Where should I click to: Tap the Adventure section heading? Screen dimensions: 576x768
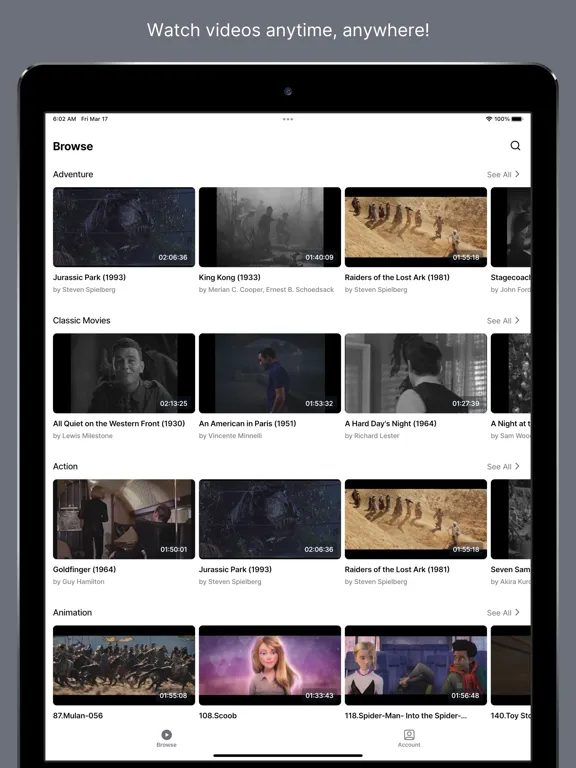click(x=73, y=174)
